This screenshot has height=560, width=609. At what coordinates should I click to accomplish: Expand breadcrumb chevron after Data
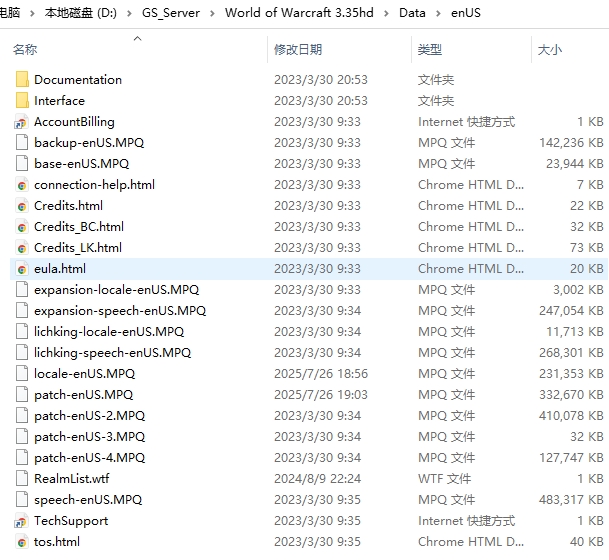coord(438,13)
